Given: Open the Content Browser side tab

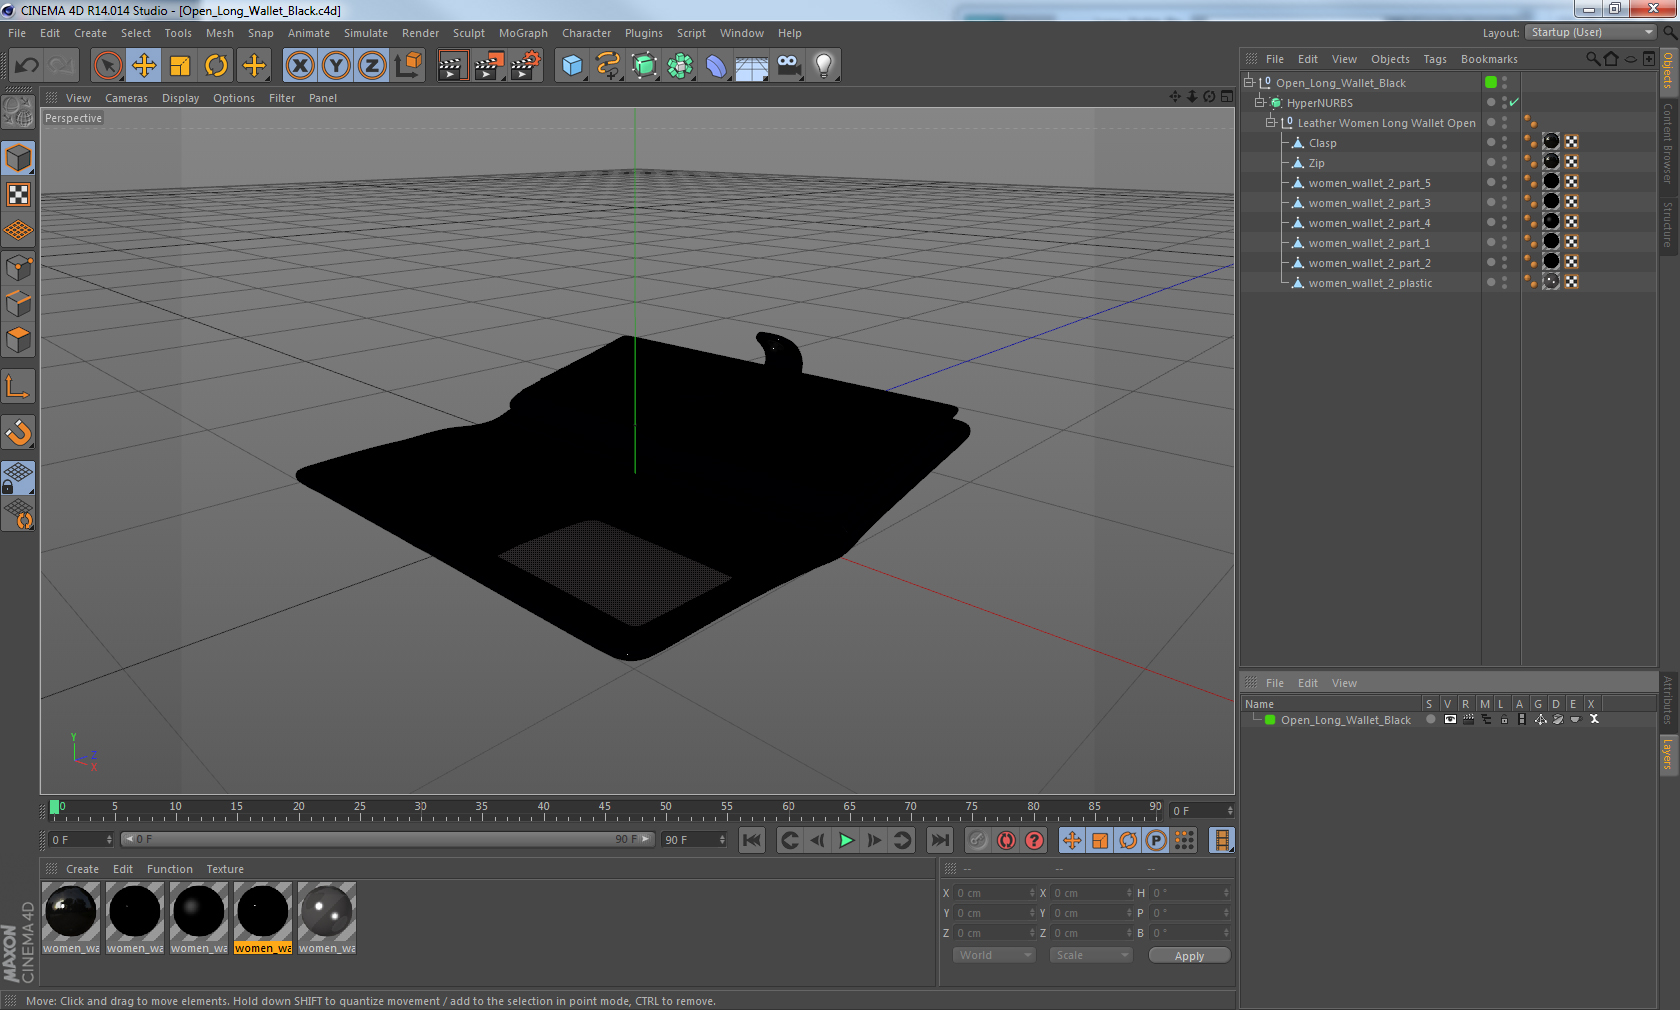Looking at the screenshot, I should pos(1668,143).
